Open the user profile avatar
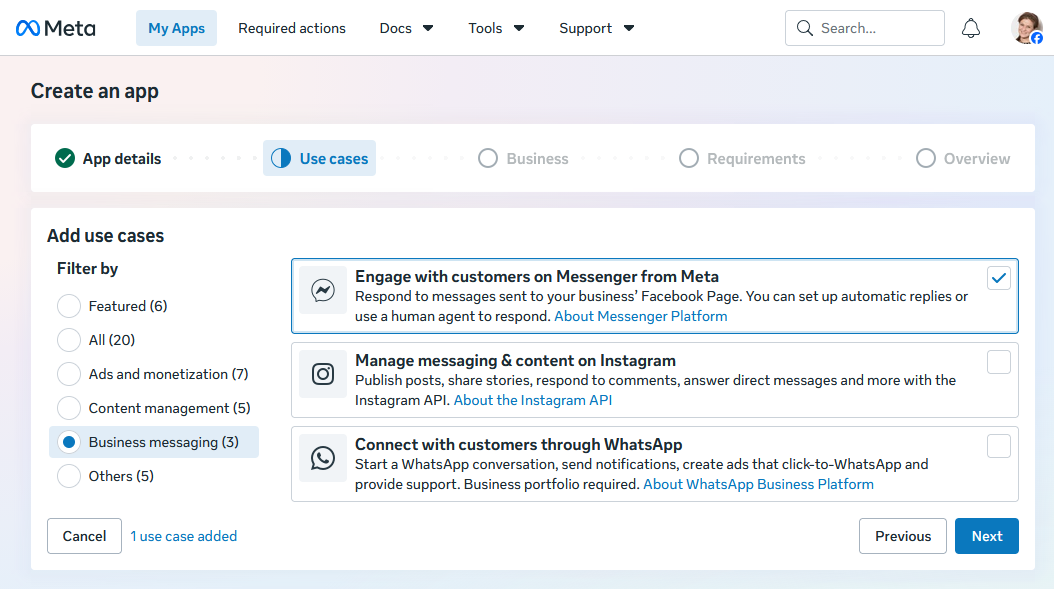The height and width of the screenshot is (589, 1054). pos(1026,28)
